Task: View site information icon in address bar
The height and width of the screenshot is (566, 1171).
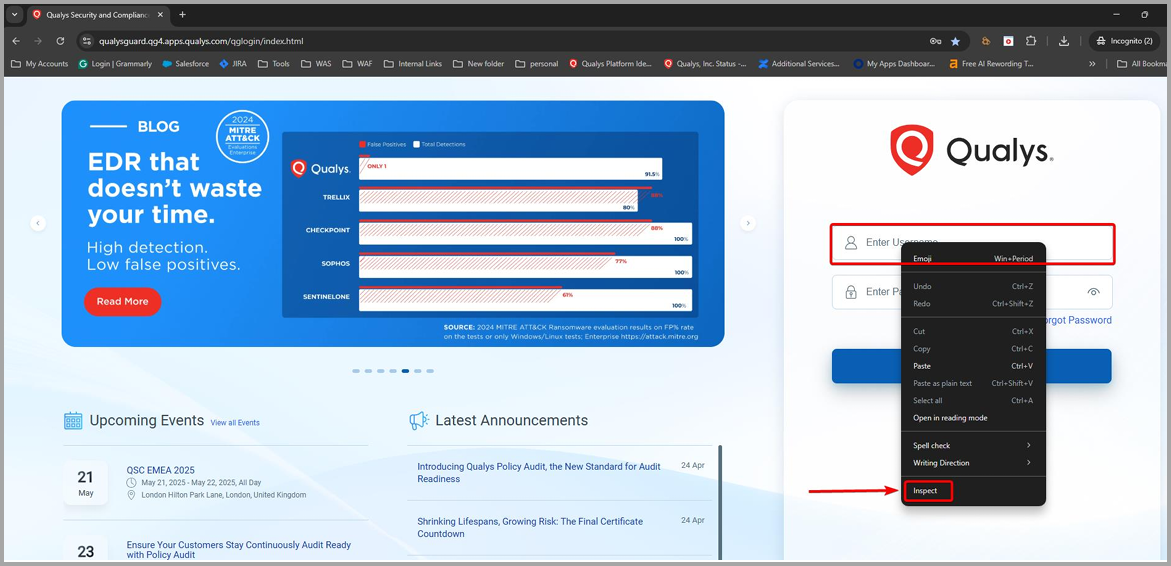Action: (87, 41)
